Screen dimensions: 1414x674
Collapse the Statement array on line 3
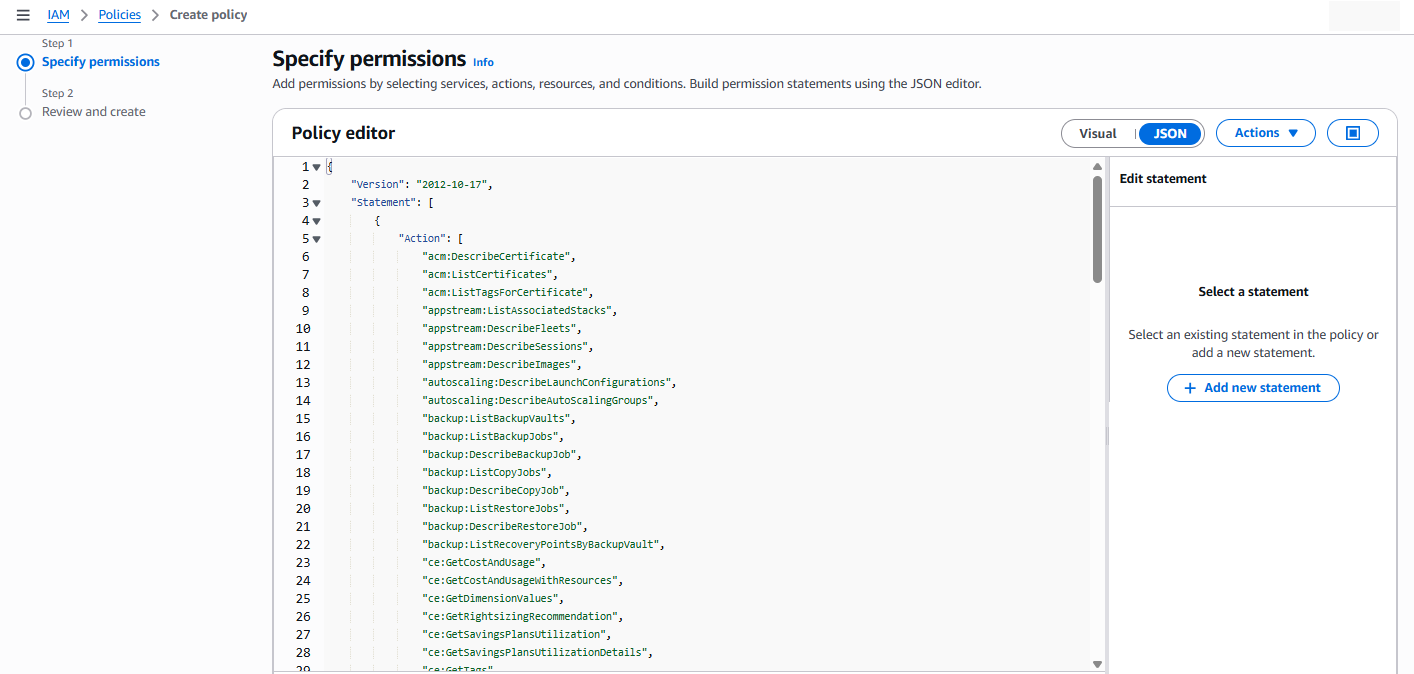(x=317, y=203)
